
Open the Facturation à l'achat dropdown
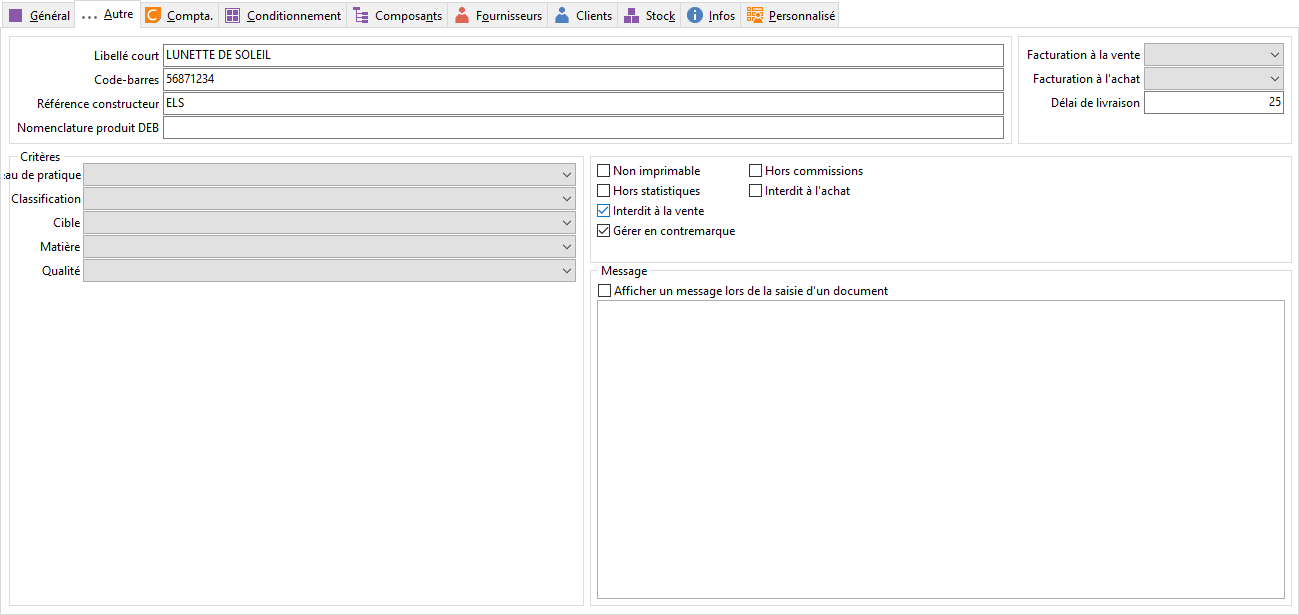click(x=1214, y=79)
